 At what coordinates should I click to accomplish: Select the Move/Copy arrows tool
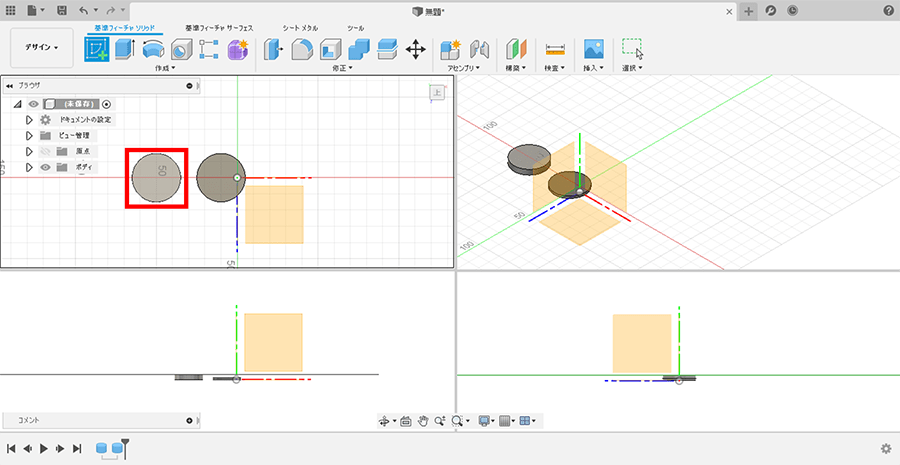416,49
